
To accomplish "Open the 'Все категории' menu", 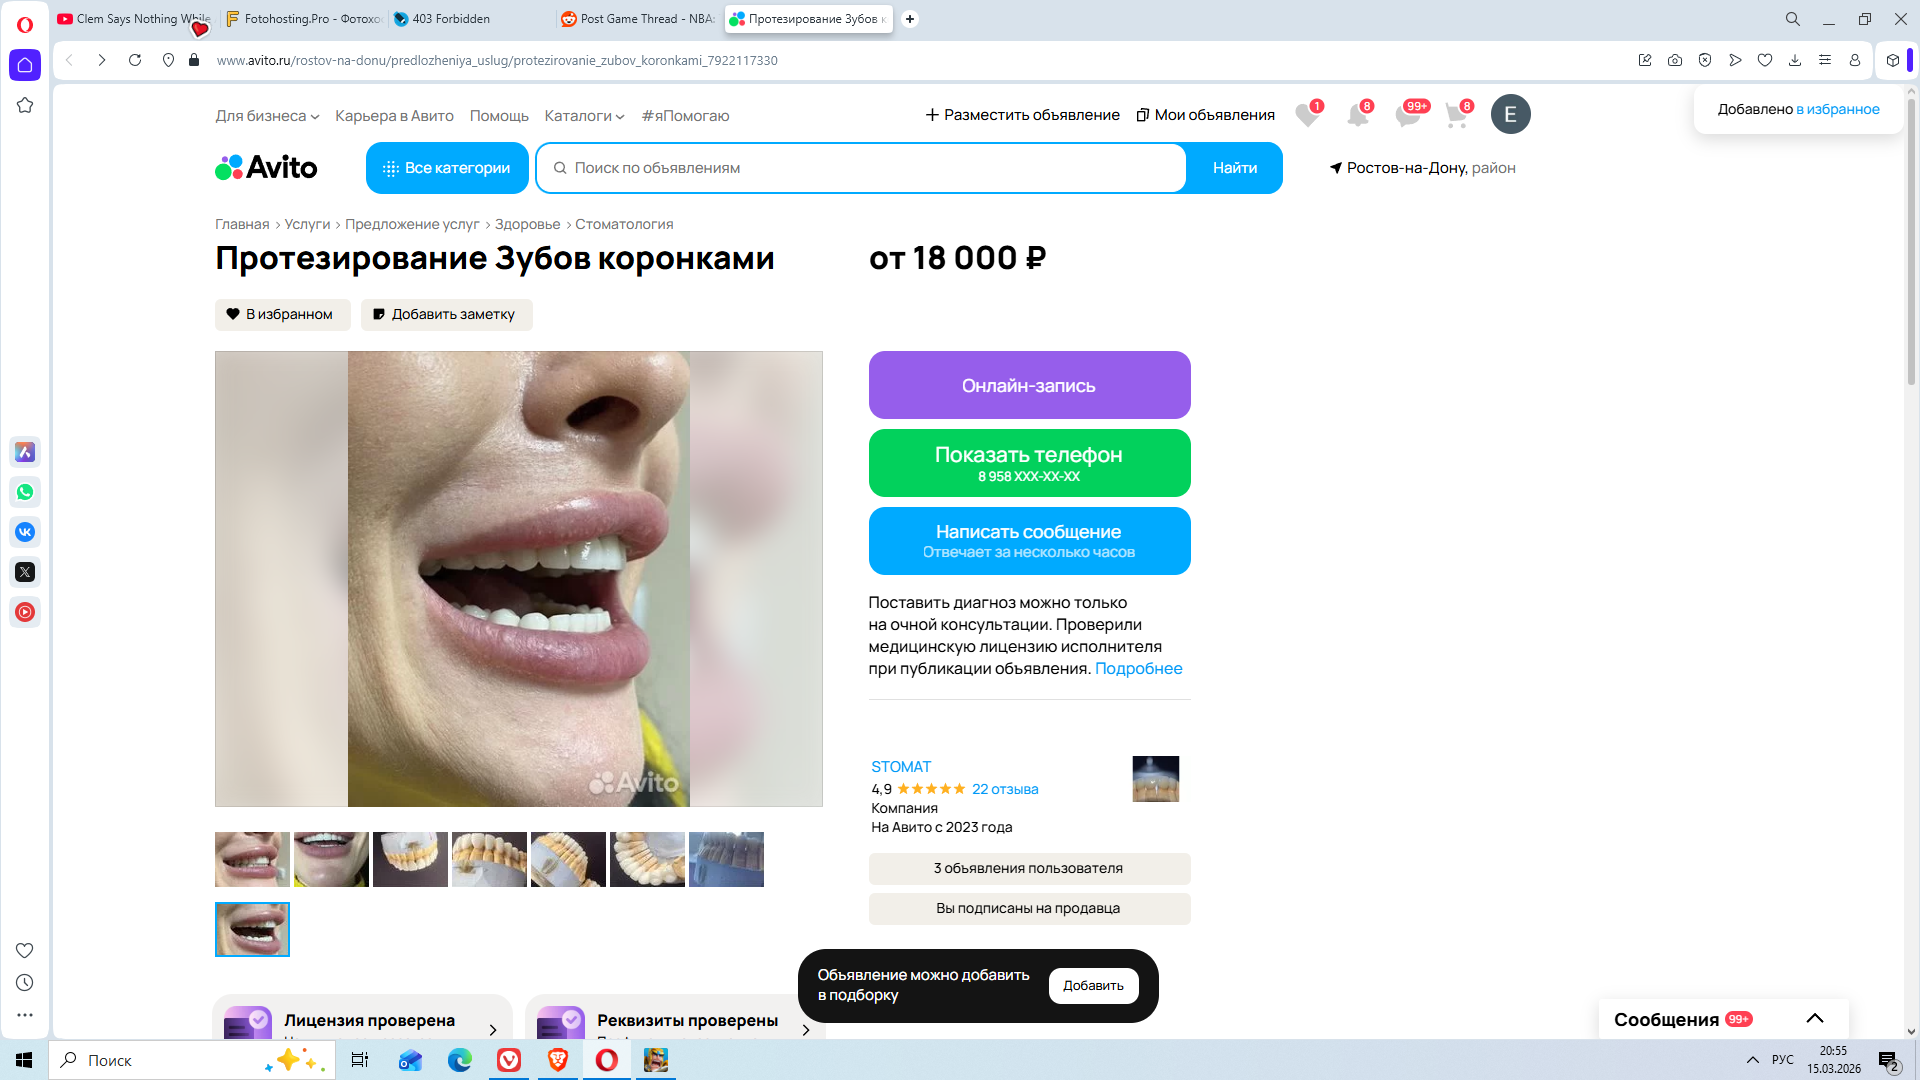I will point(446,168).
